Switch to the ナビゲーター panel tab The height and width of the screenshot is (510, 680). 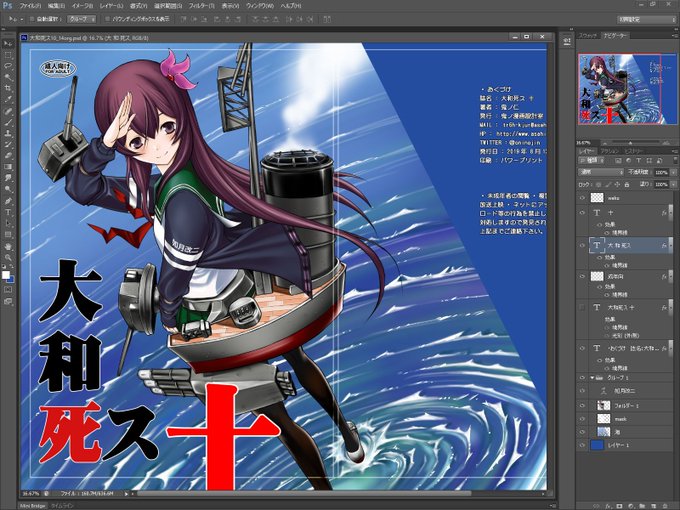615,36
